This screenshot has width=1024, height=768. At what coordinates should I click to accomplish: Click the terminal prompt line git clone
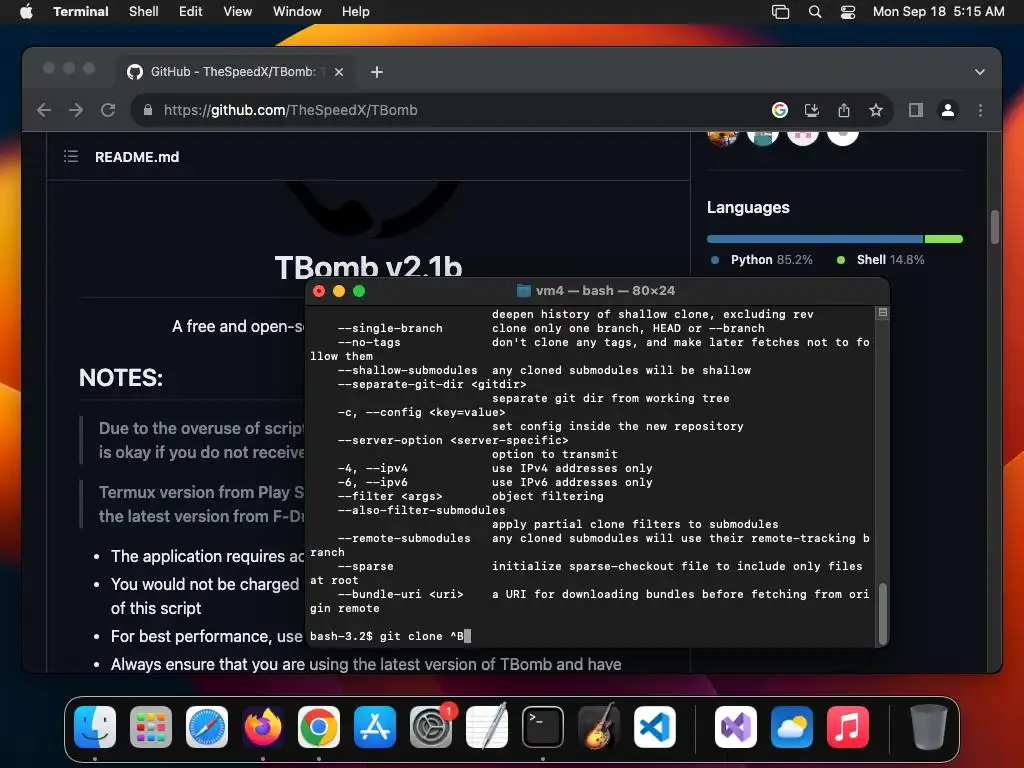click(391, 636)
